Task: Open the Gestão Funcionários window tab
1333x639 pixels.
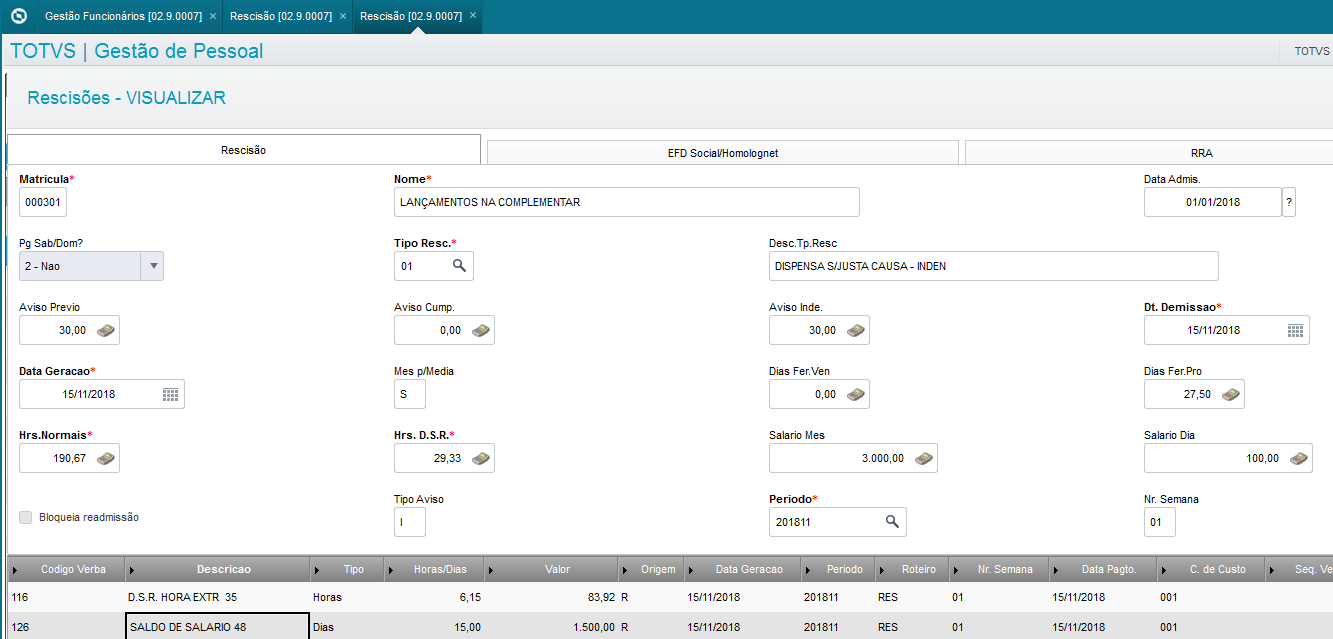Action: pos(124,16)
